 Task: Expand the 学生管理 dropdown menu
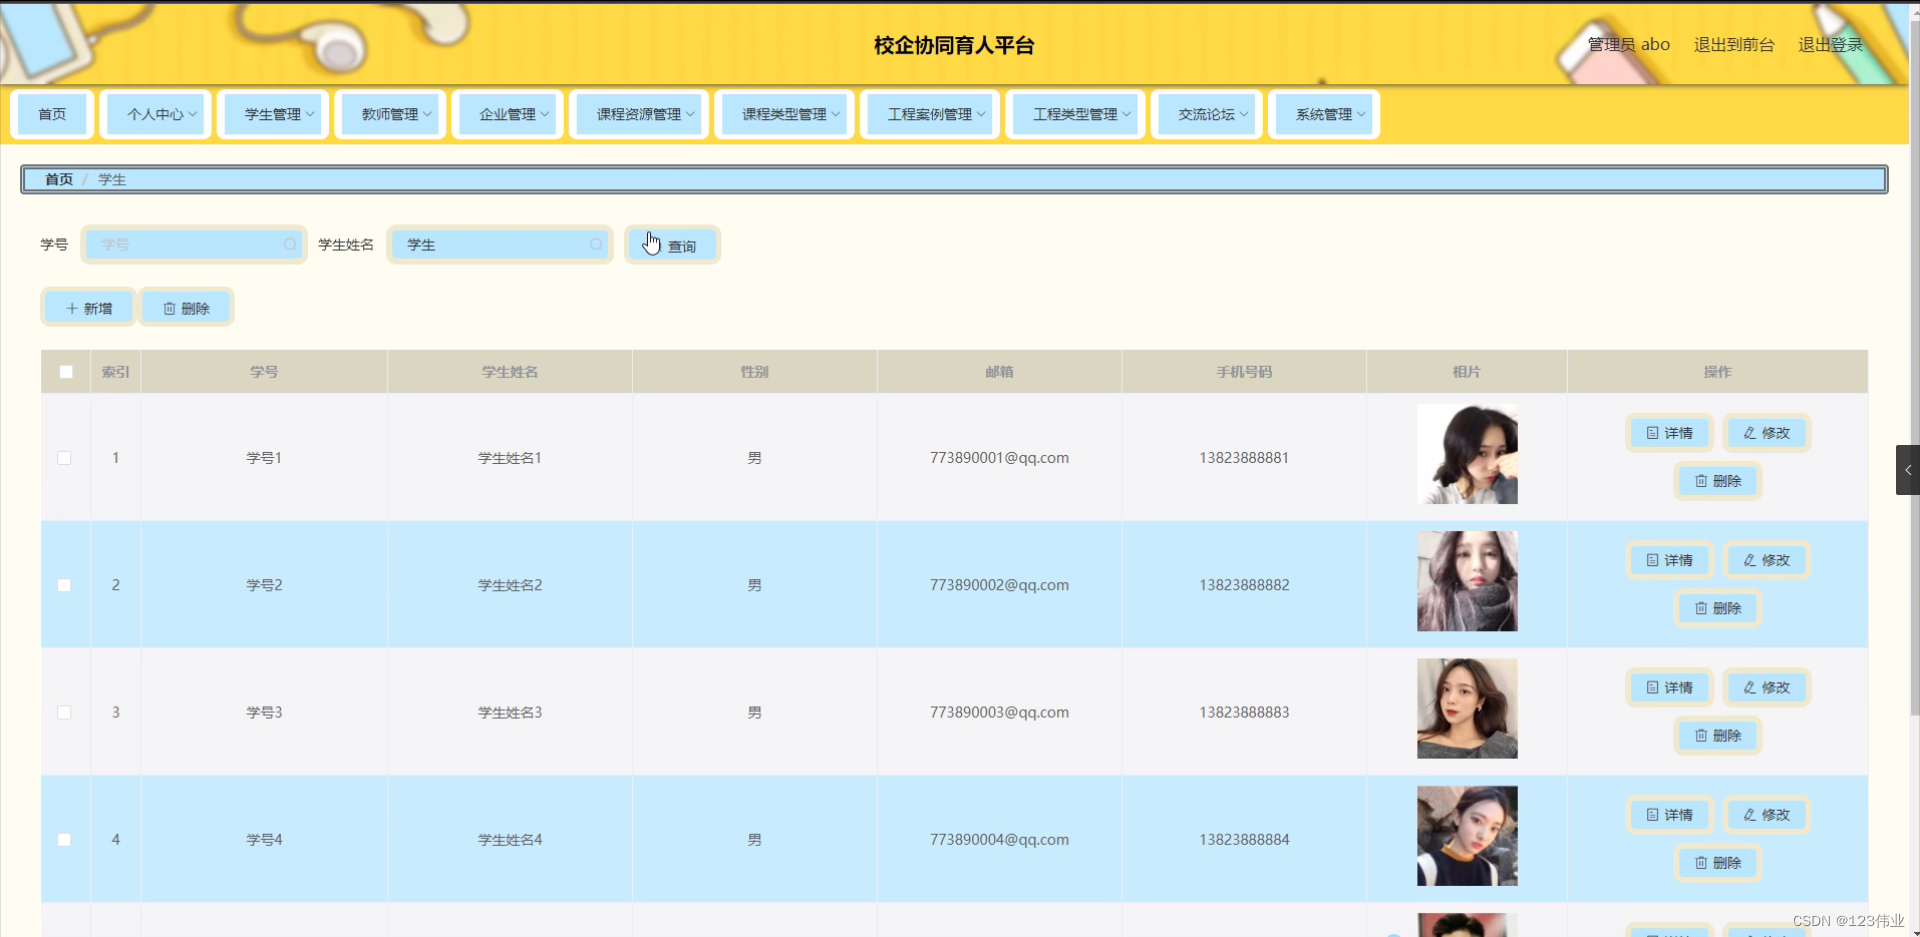[272, 114]
